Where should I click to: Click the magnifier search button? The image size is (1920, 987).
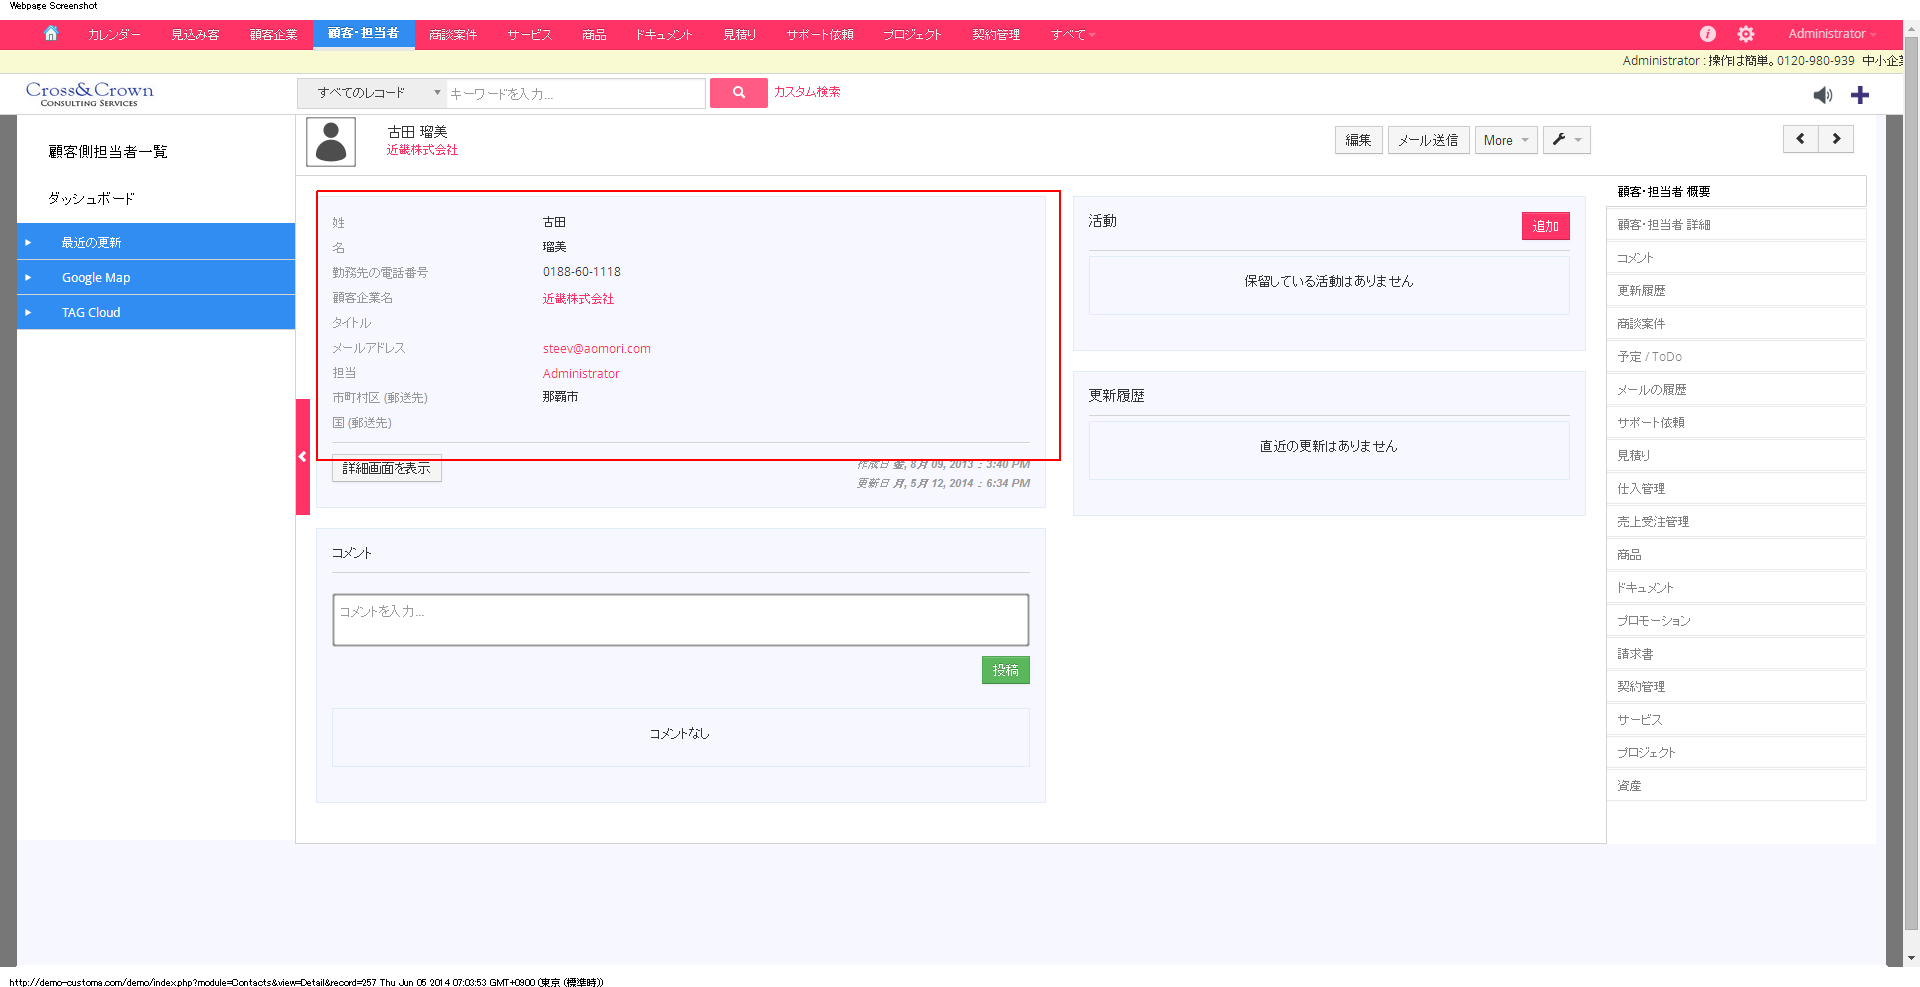point(738,93)
